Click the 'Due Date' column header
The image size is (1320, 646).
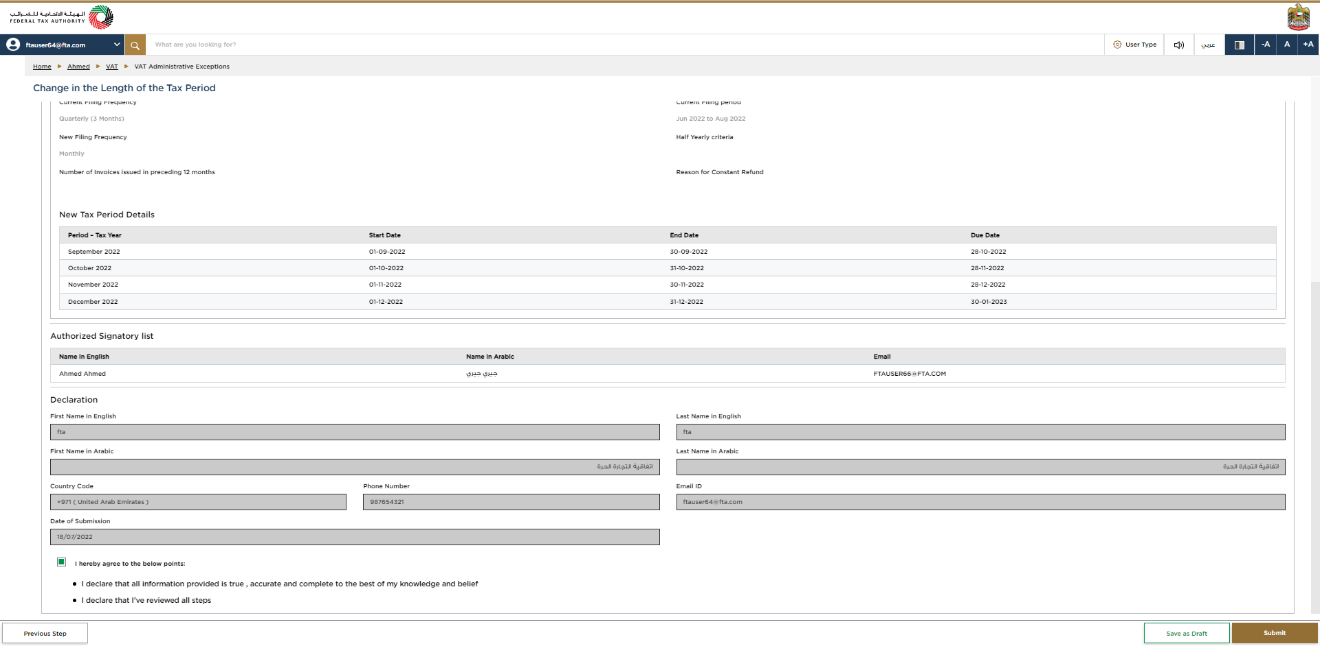[x=985, y=235]
